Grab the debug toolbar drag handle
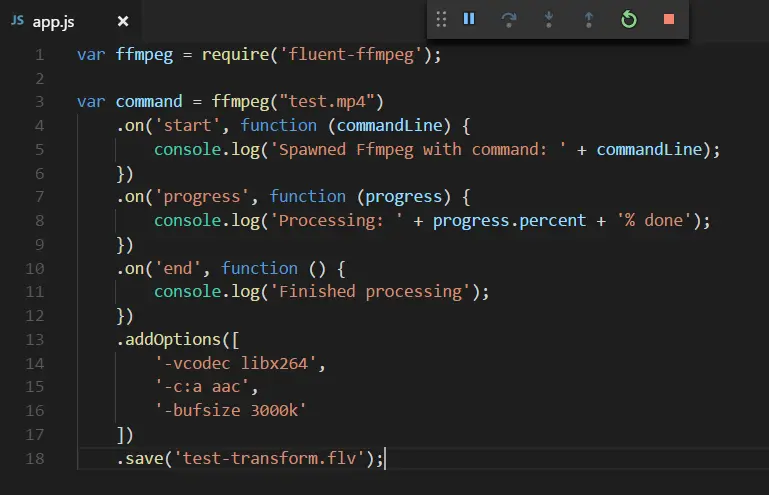This screenshot has height=495, width=769. pos(441,19)
